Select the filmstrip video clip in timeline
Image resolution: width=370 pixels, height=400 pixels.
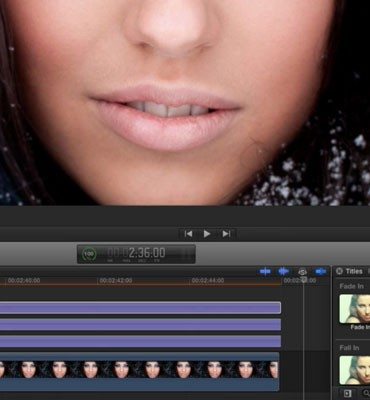pos(139,372)
